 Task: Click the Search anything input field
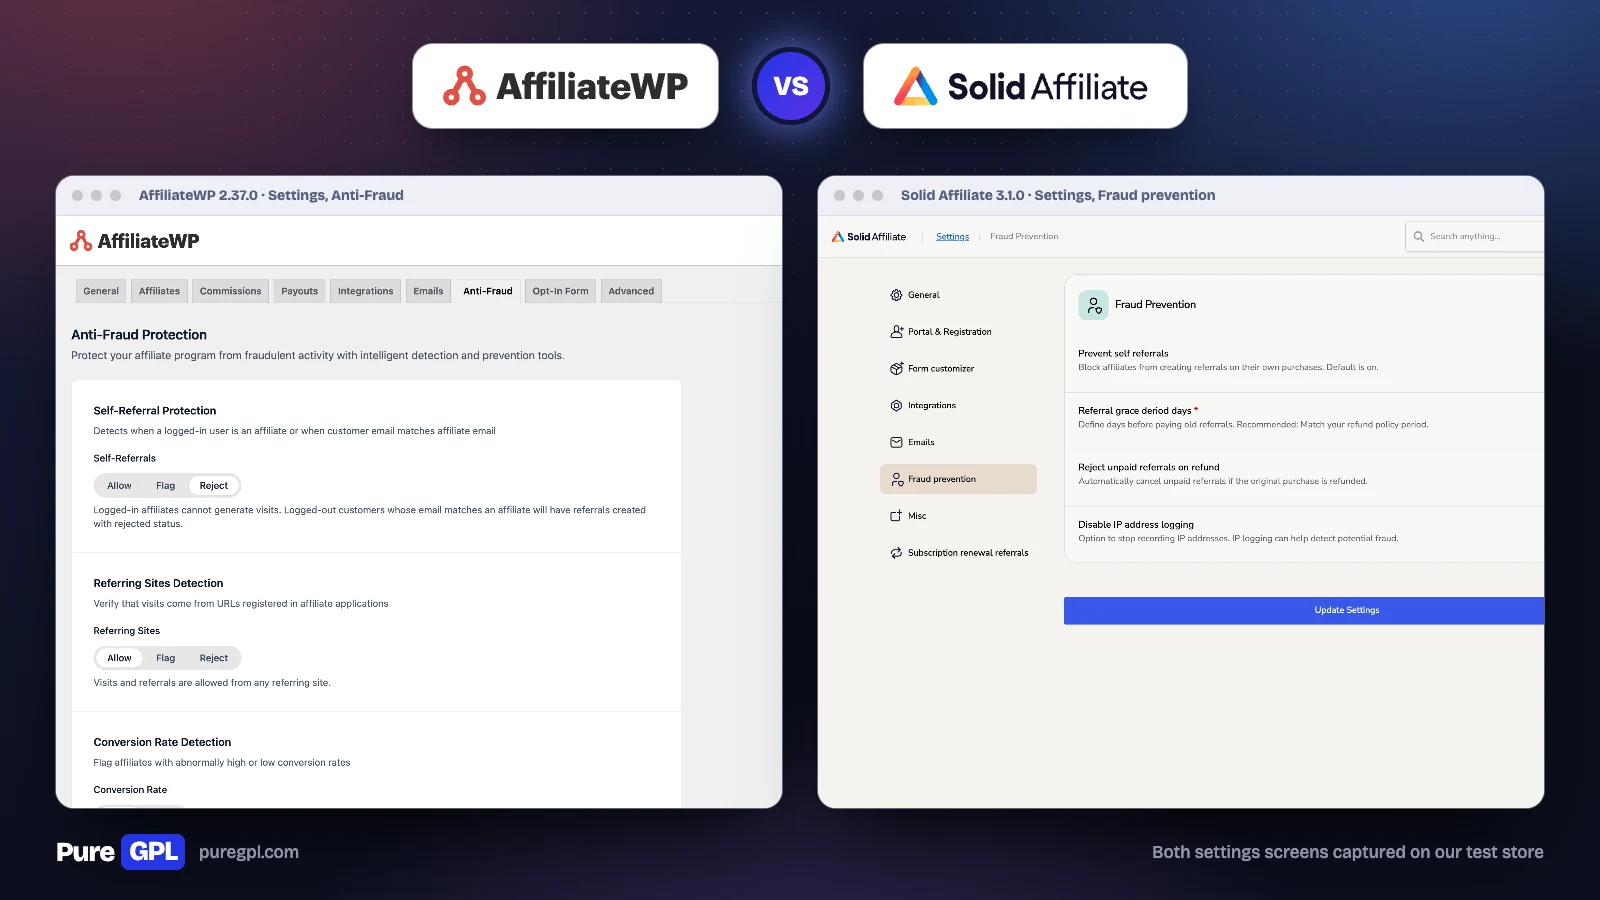coord(1475,237)
